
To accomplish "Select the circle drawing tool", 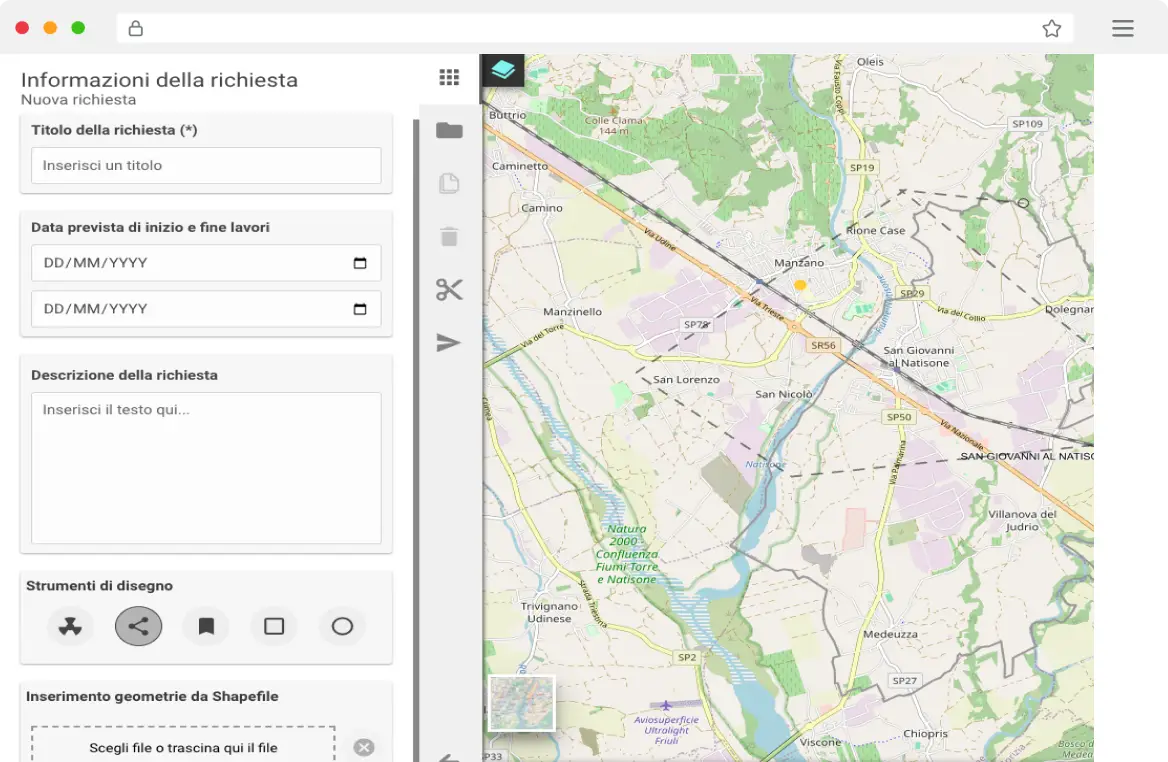I will pos(342,627).
